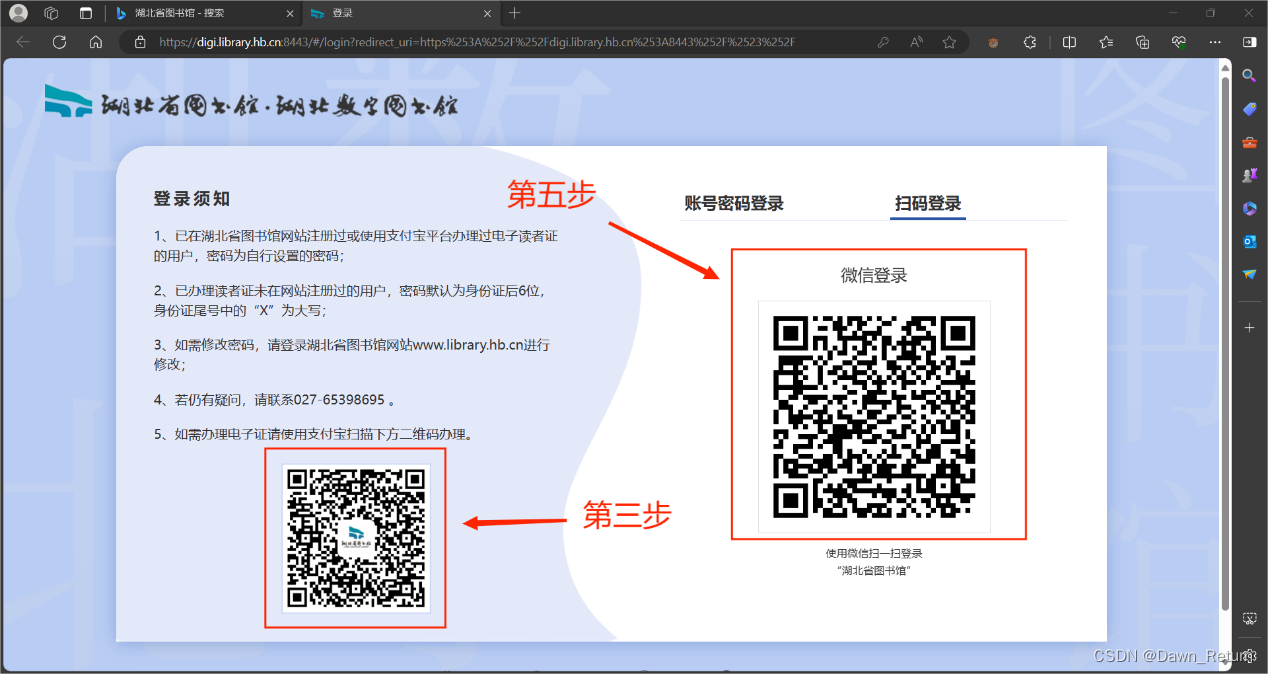The width and height of the screenshot is (1268, 674).
Task: Go back to the previous page
Action: pyautogui.click(x=23, y=42)
